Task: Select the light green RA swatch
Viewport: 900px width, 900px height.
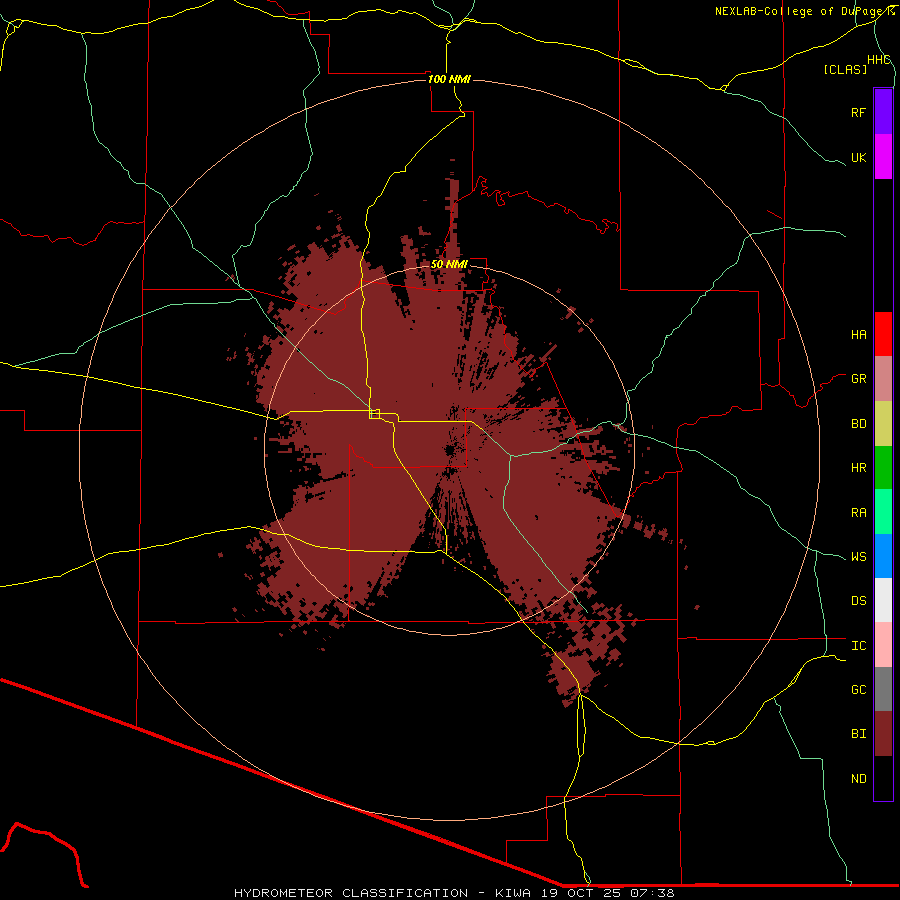Action: pos(883,512)
